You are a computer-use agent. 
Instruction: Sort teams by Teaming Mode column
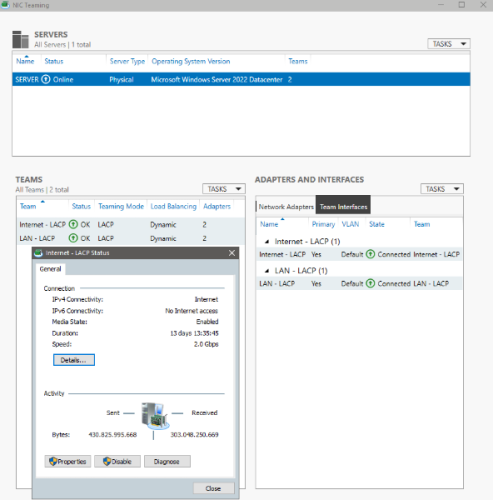pyautogui.click(x=121, y=206)
